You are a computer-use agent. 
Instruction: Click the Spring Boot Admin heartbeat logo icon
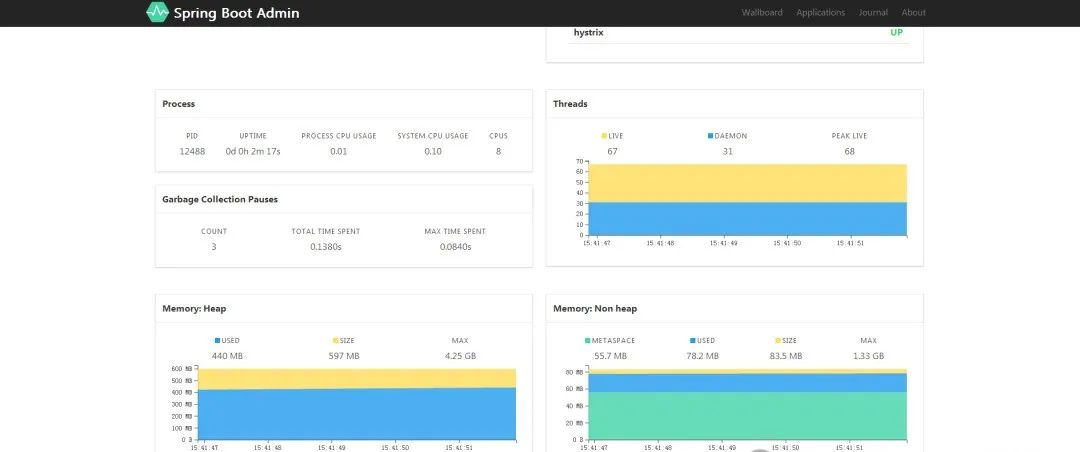pyautogui.click(x=157, y=12)
